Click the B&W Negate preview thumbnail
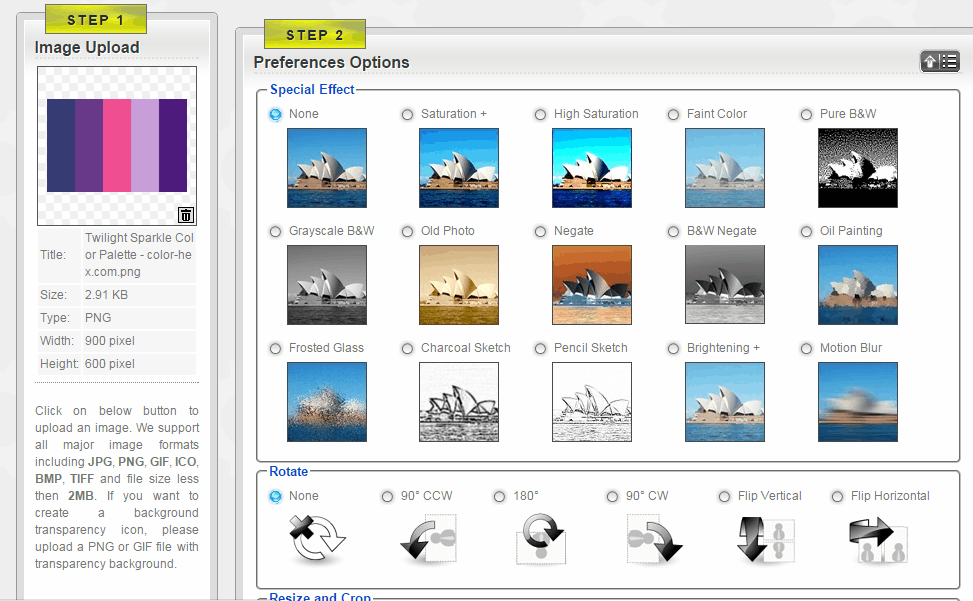 pos(725,285)
